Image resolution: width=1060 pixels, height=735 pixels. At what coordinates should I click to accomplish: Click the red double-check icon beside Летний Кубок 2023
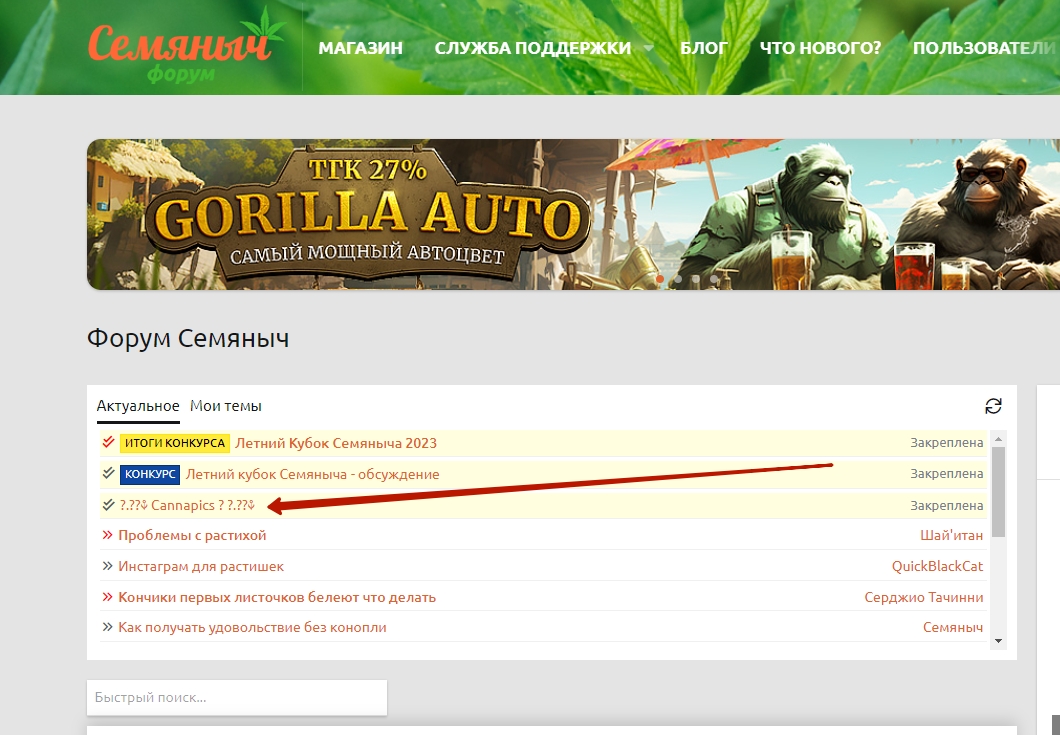[108, 443]
